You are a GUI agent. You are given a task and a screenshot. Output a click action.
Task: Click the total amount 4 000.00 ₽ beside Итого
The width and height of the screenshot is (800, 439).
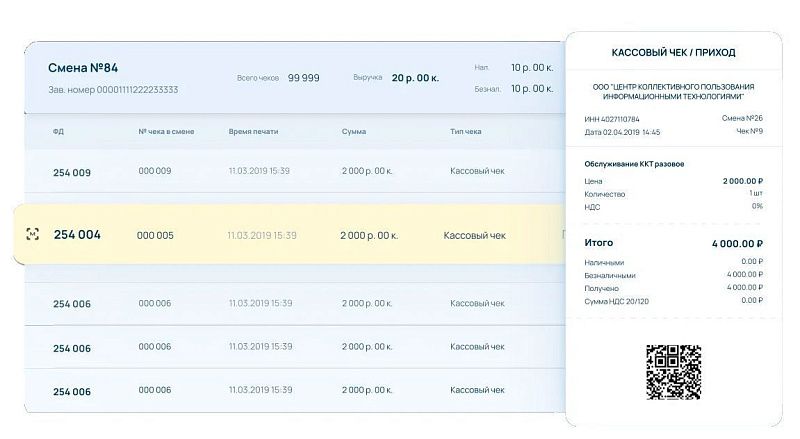tap(738, 244)
